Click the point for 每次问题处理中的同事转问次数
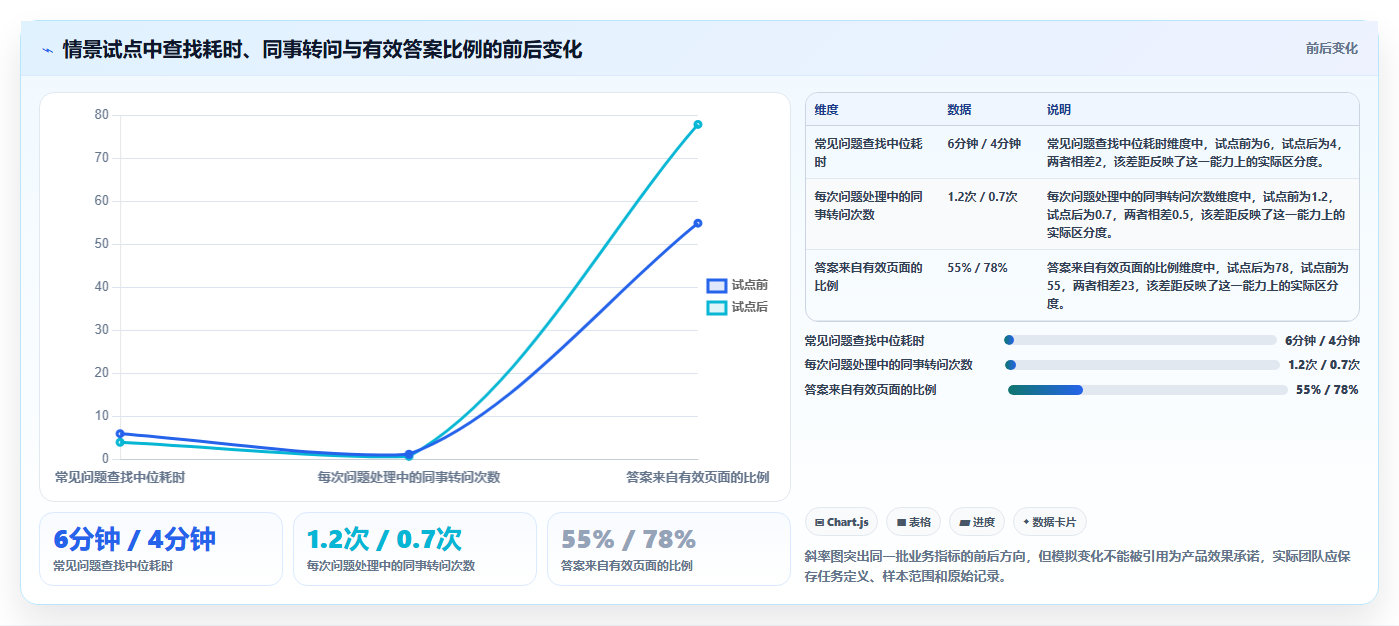1399x626 pixels. pos(409,454)
